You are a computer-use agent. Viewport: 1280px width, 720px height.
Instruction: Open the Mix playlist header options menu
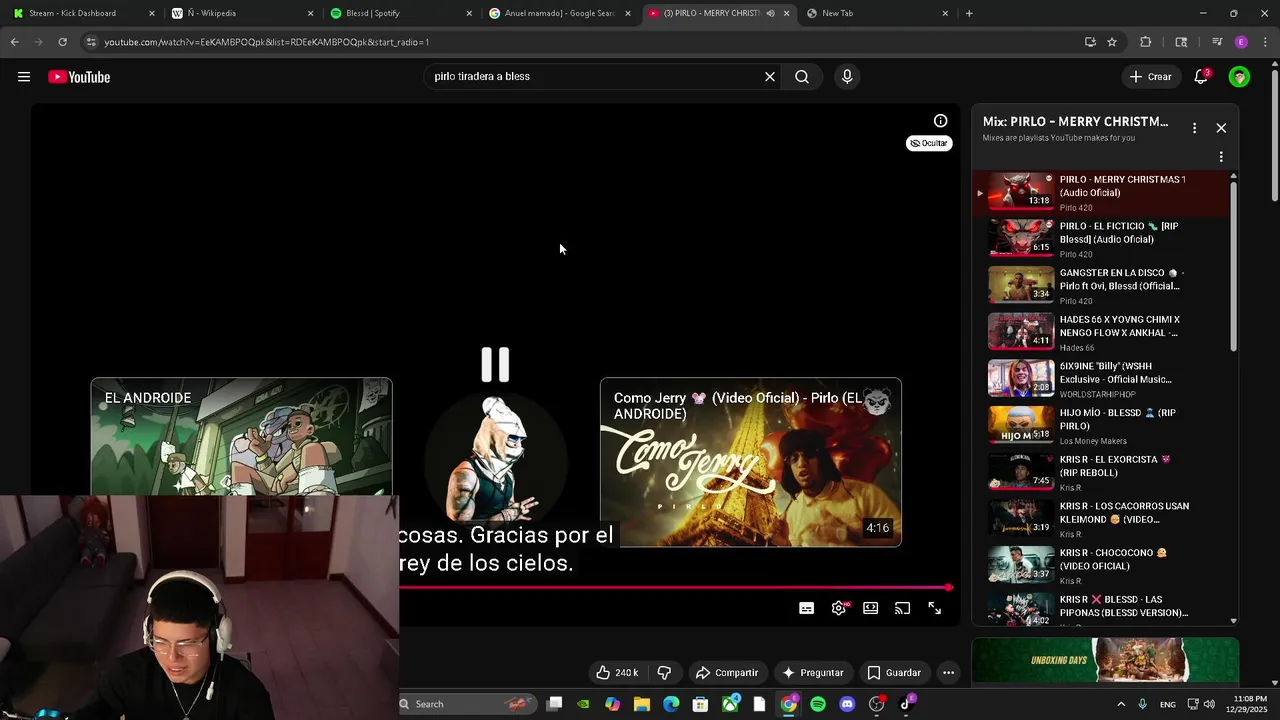[x=1194, y=128]
